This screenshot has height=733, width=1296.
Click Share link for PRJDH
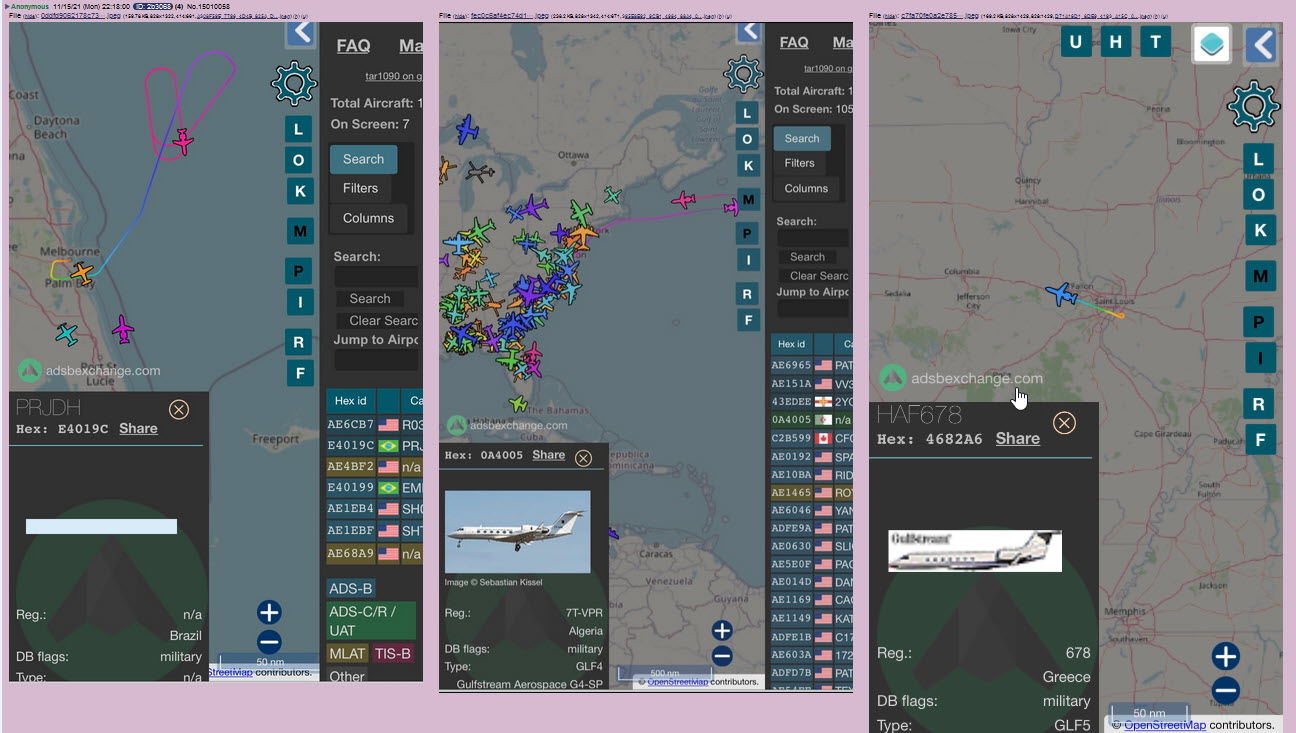point(138,428)
